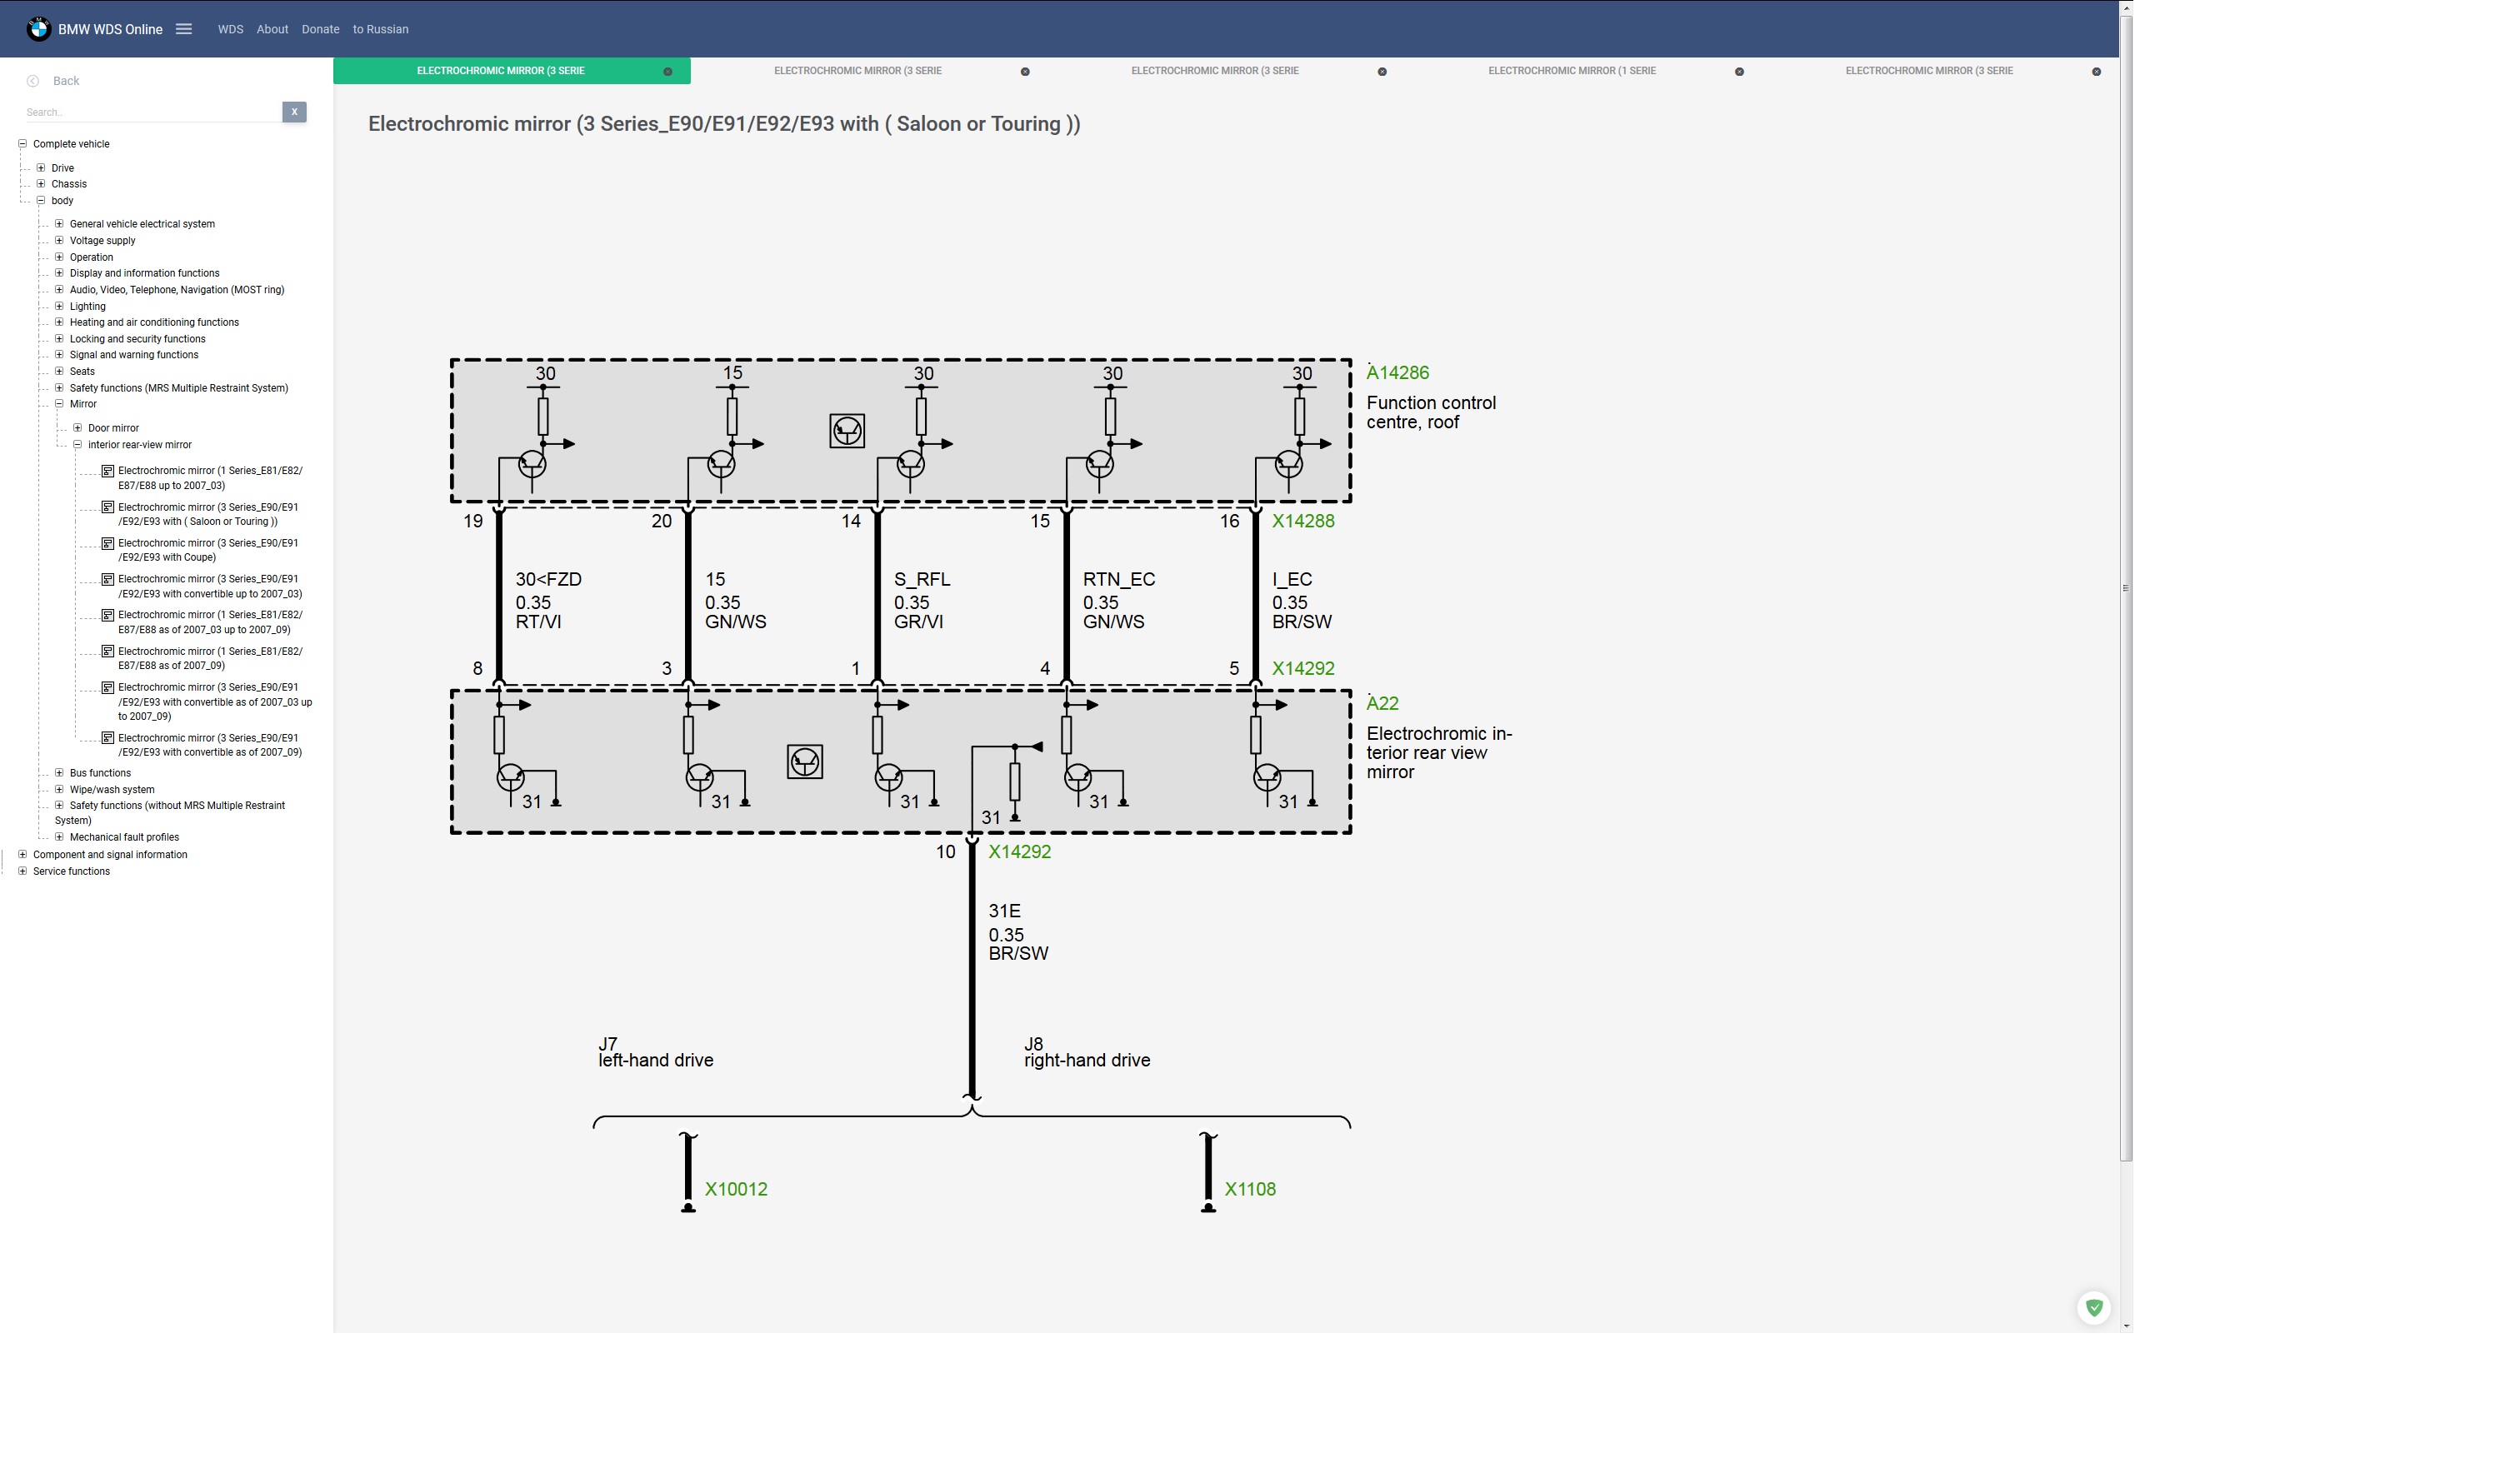Click the Back arrow icon

tap(33, 81)
